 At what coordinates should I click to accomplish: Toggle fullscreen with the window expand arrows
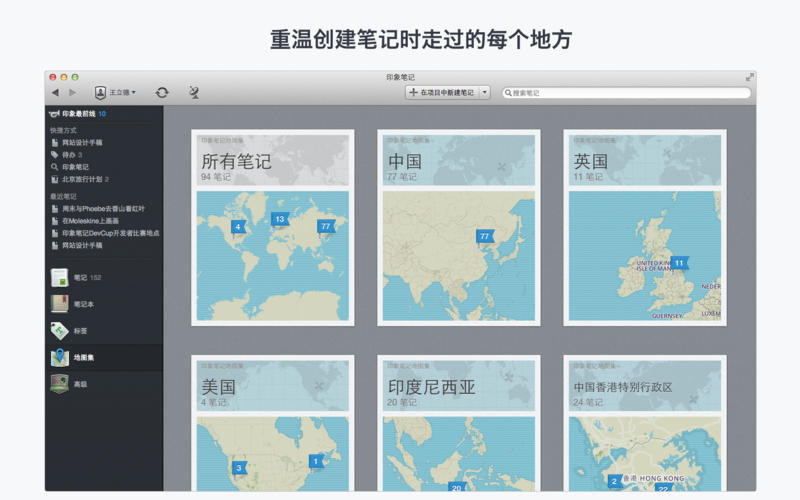tap(749, 77)
